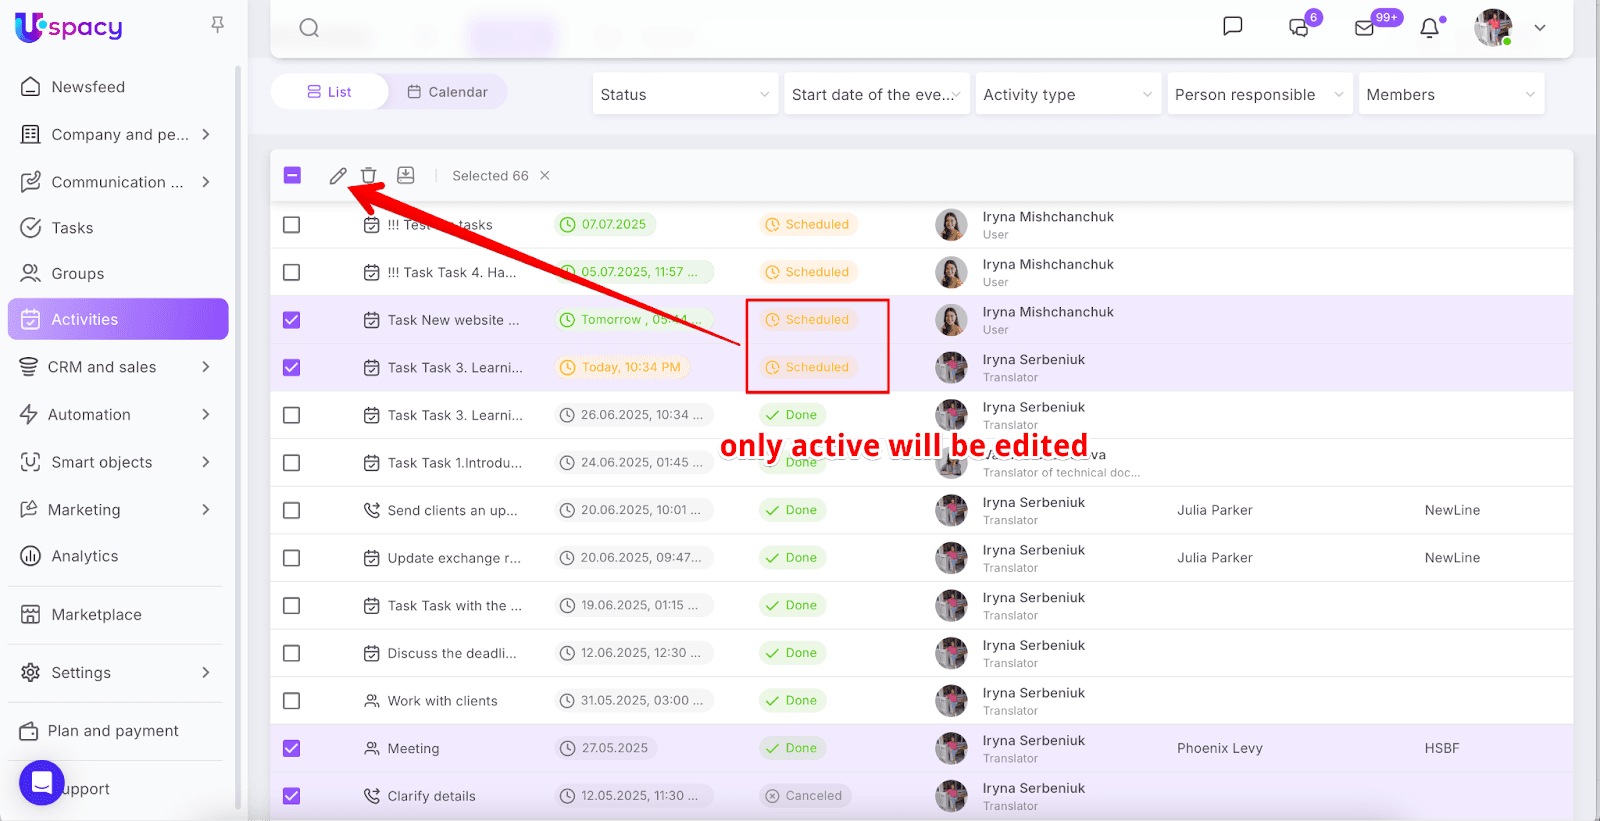Click the search magnifier icon
Image resolution: width=1600 pixels, height=821 pixels.
(309, 28)
